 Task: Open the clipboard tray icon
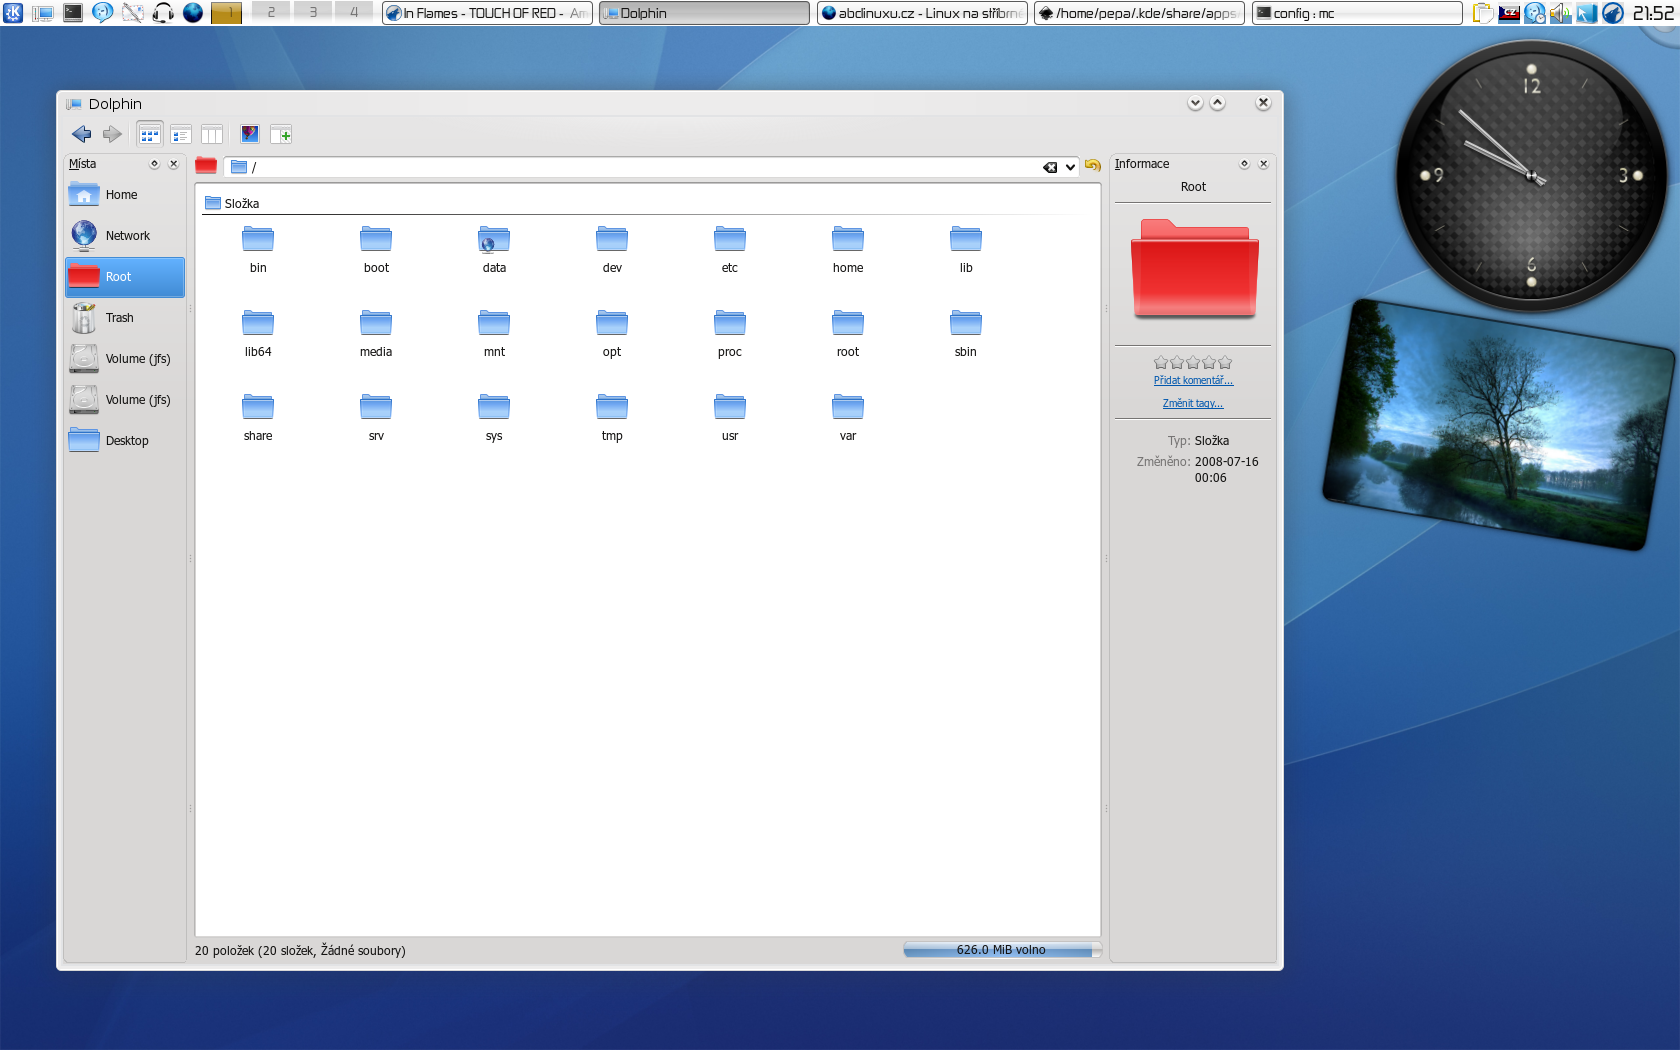(1483, 13)
